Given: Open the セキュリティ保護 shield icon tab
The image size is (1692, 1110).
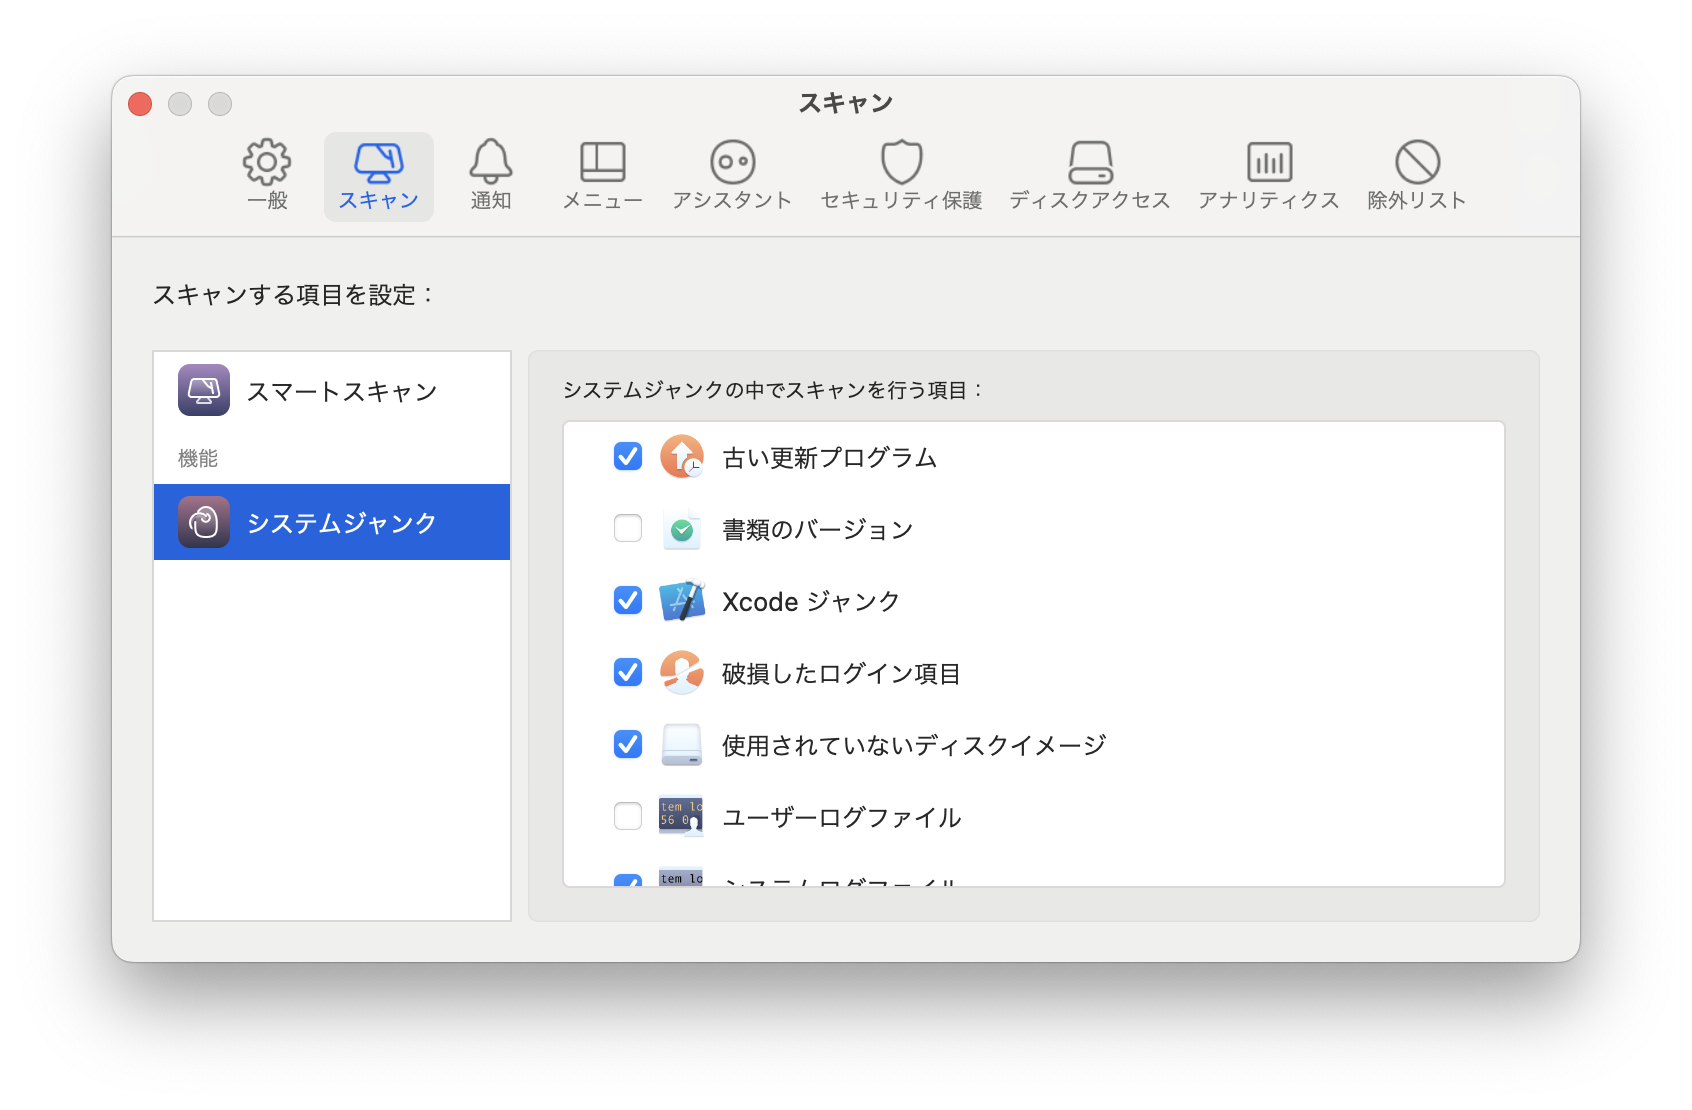Looking at the screenshot, I should [901, 162].
